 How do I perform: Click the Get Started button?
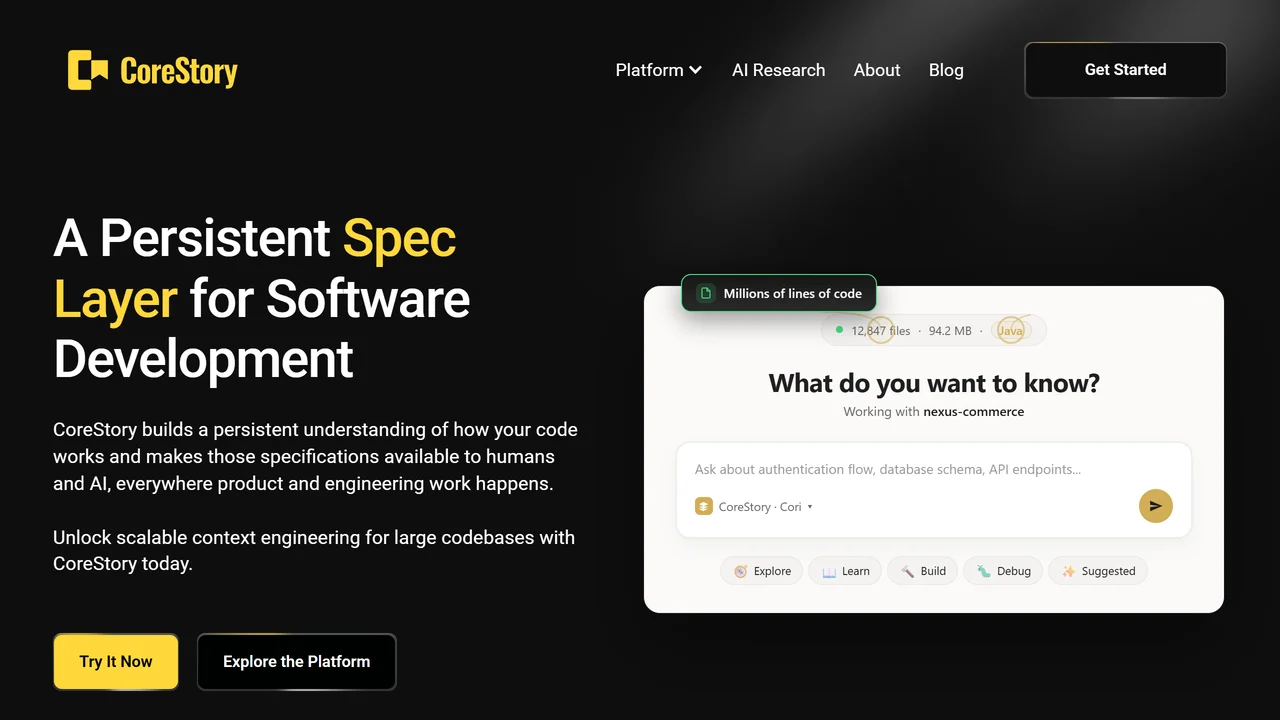[1126, 70]
